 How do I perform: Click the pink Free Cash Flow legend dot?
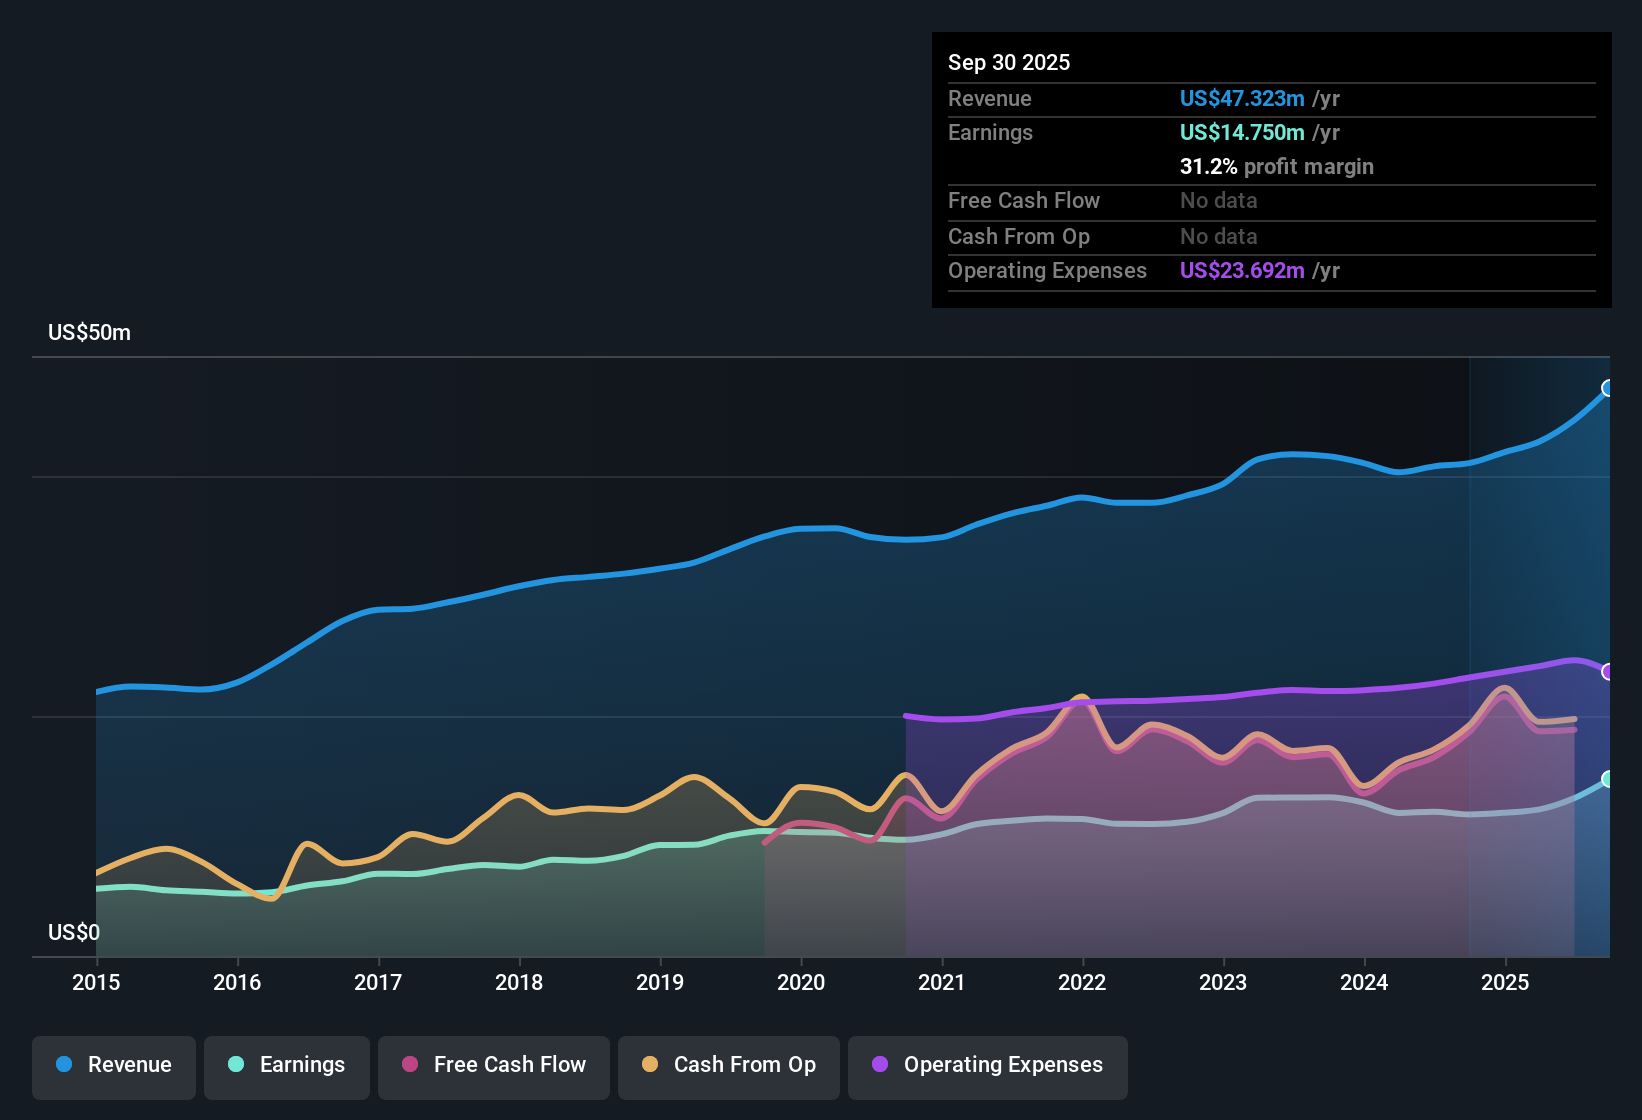pyautogui.click(x=410, y=1064)
